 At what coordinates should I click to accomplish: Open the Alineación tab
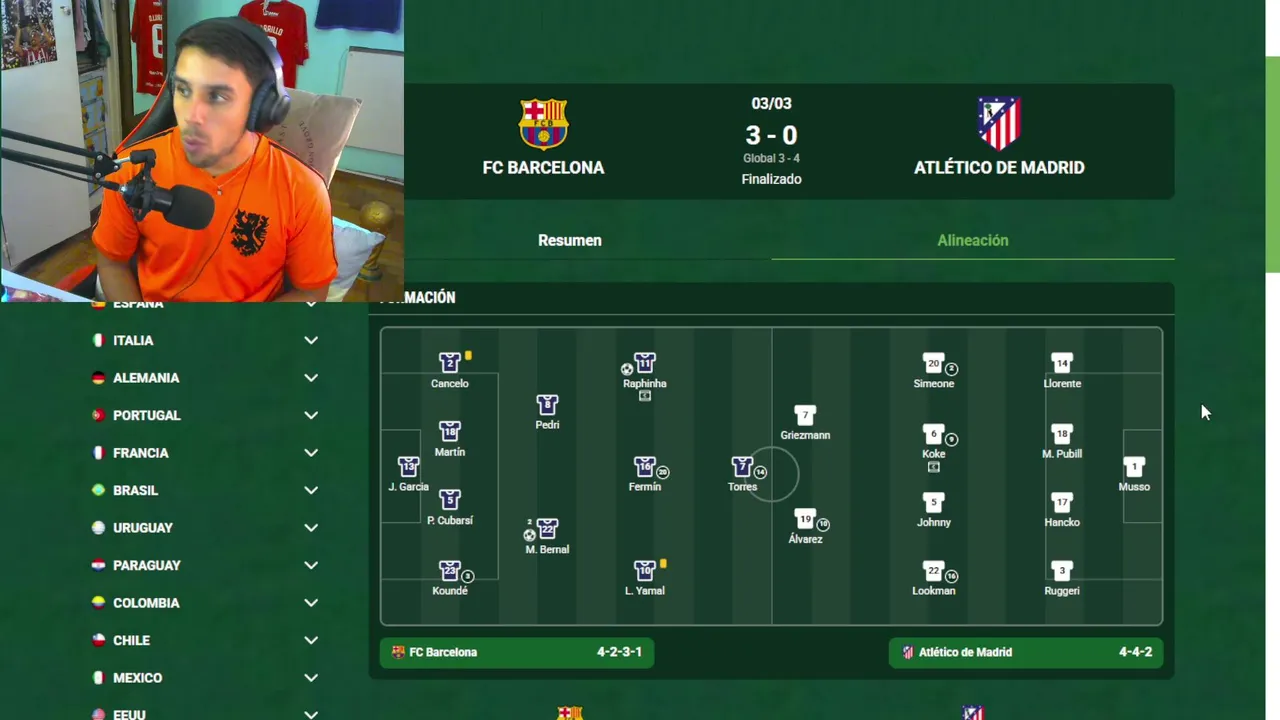[973, 240]
